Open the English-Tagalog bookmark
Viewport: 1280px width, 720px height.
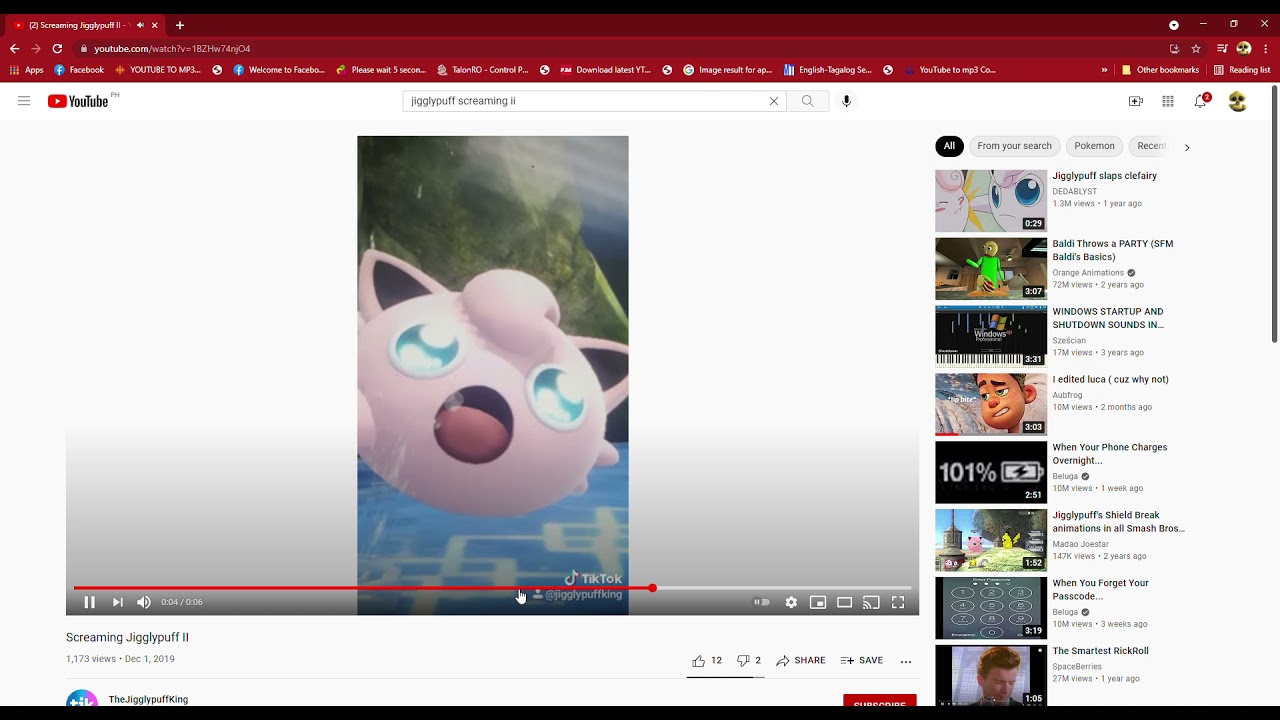point(830,70)
